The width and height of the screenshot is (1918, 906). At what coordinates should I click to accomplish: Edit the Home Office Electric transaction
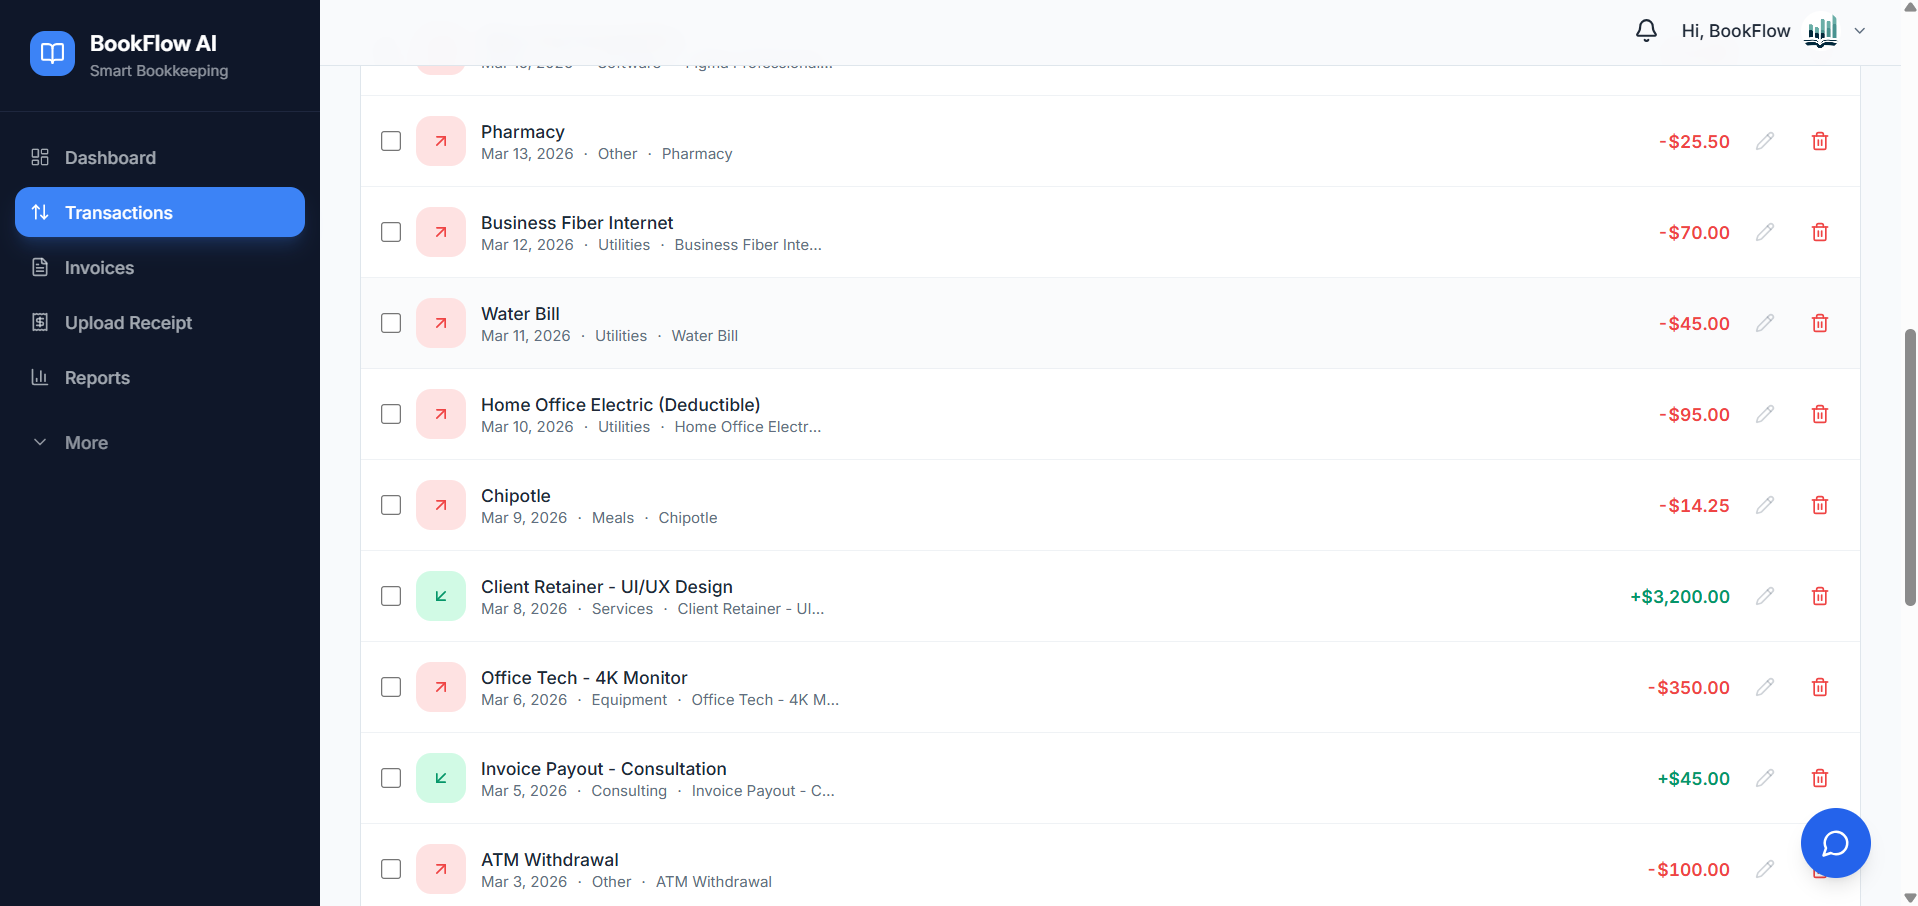[1765, 414]
